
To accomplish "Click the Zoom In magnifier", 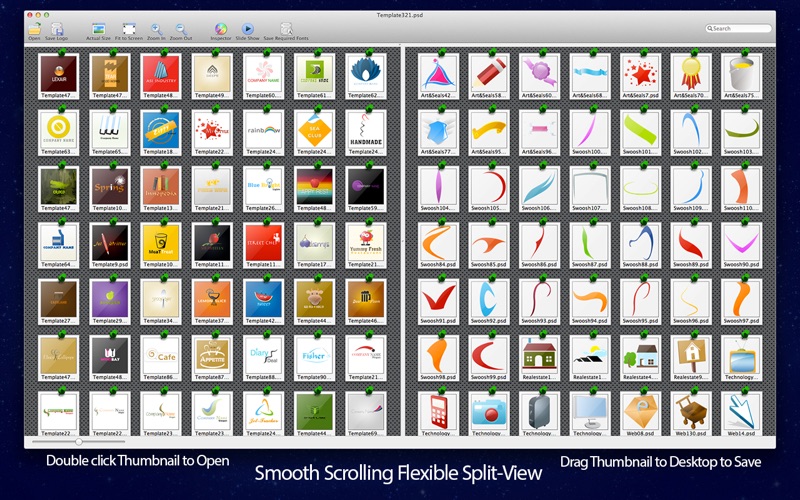I will (156, 29).
